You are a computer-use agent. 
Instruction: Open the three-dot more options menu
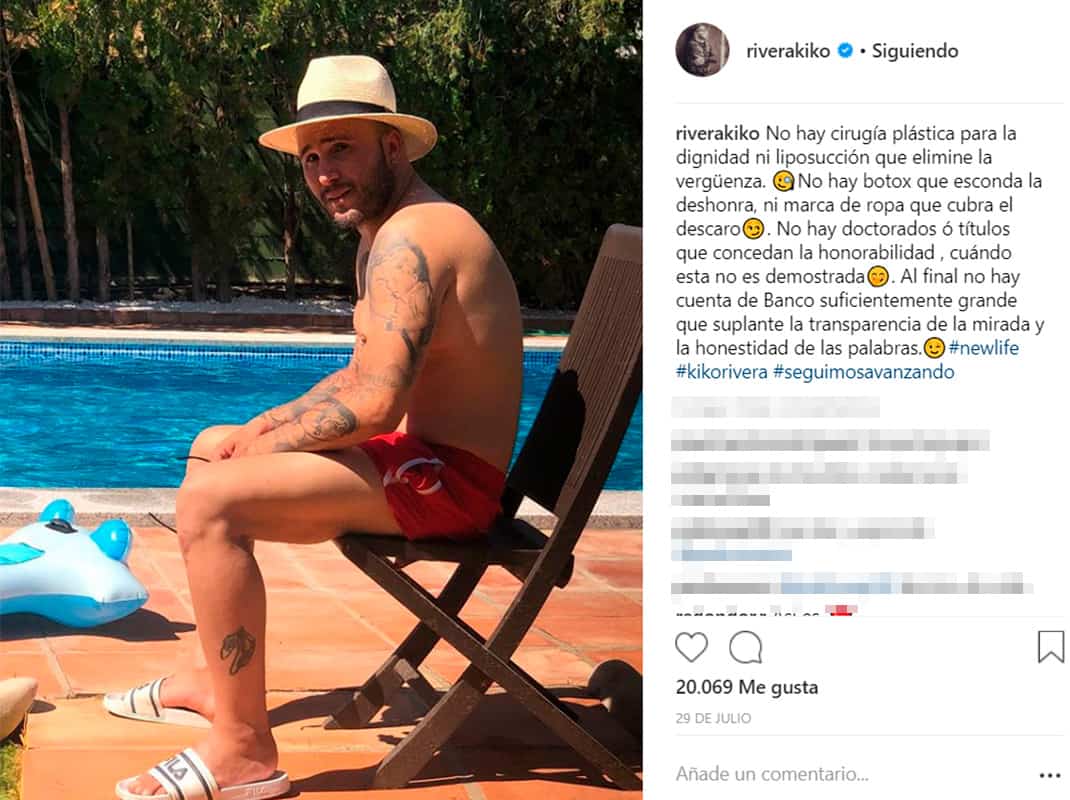click(1050, 775)
